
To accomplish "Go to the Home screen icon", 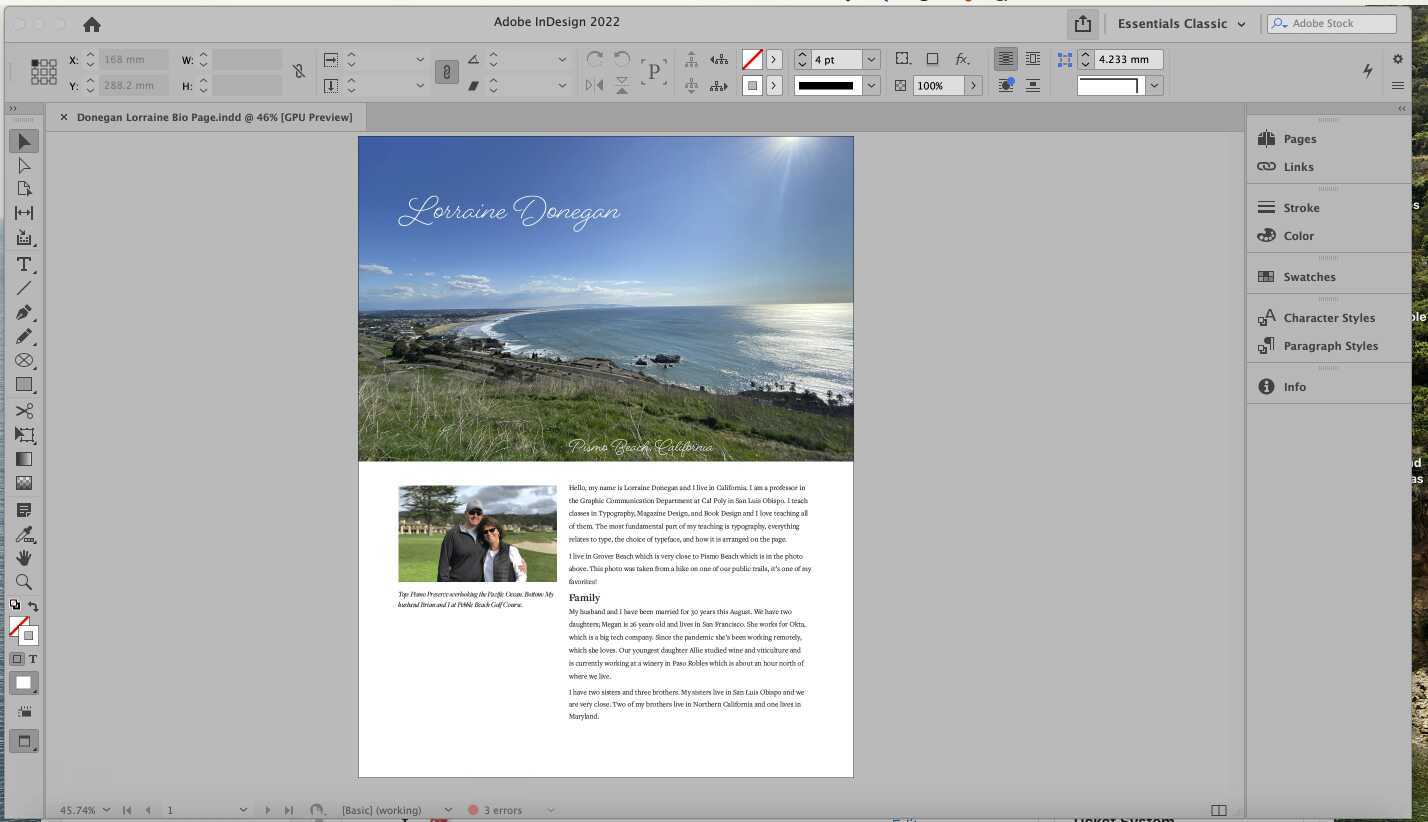I will click(91, 24).
